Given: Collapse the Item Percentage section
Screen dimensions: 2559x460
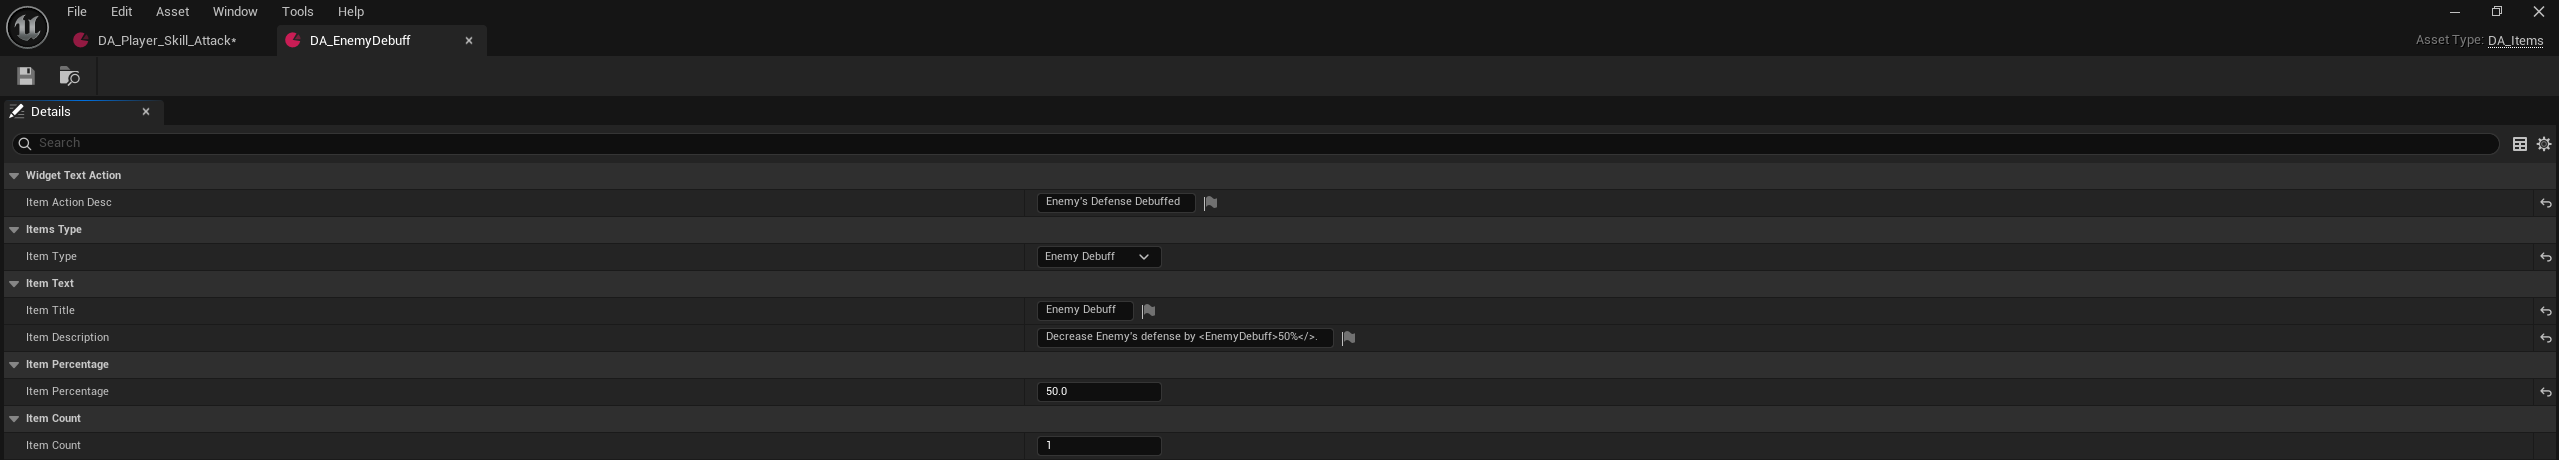Looking at the screenshot, I should click(x=14, y=365).
